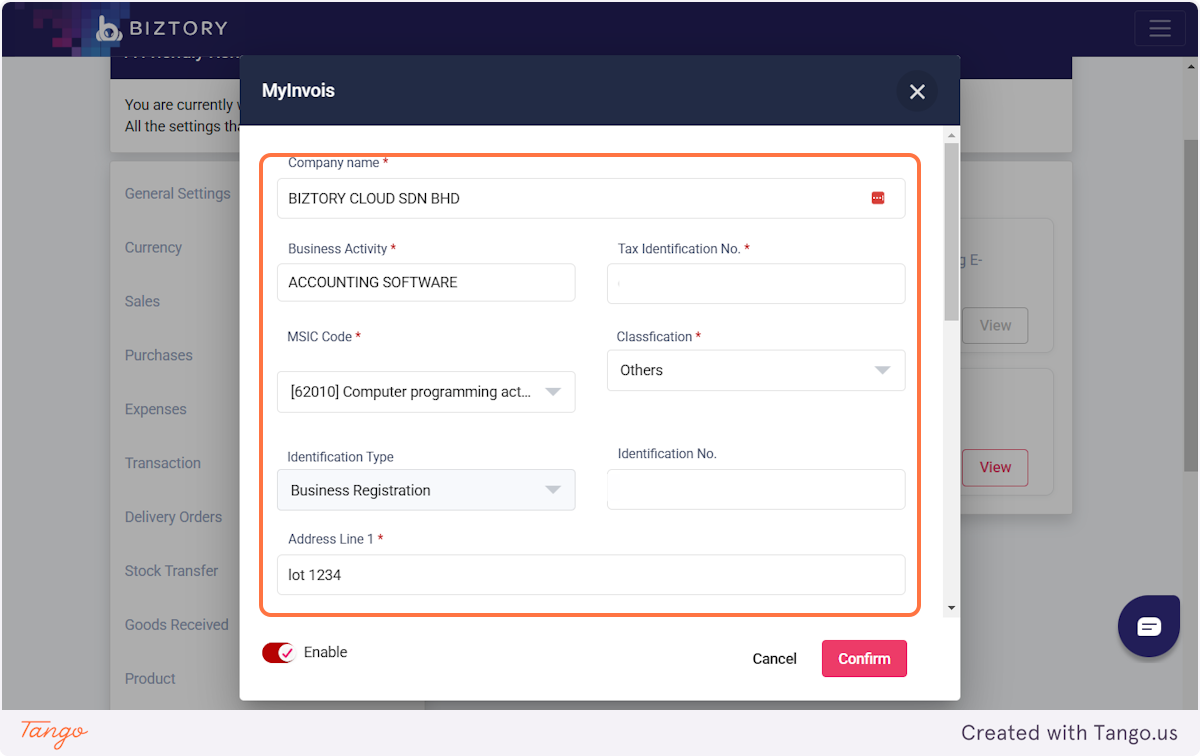Cancel the MyInvois dialog
This screenshot has height=756, width=1200.
pyautogui.click(x=774, y=659)
